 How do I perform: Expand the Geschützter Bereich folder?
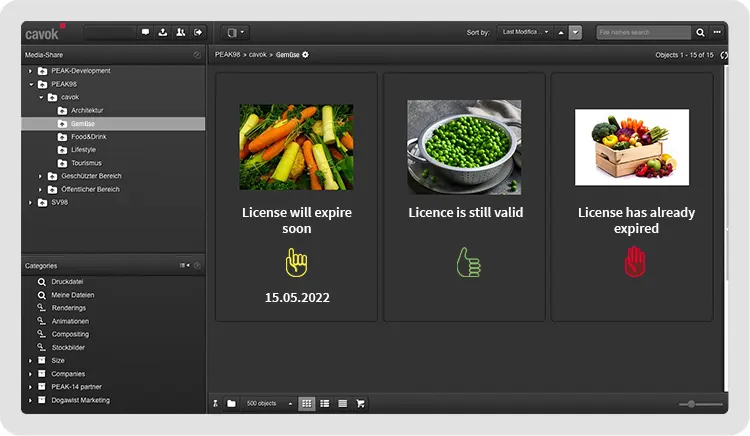tap(40, 176)
